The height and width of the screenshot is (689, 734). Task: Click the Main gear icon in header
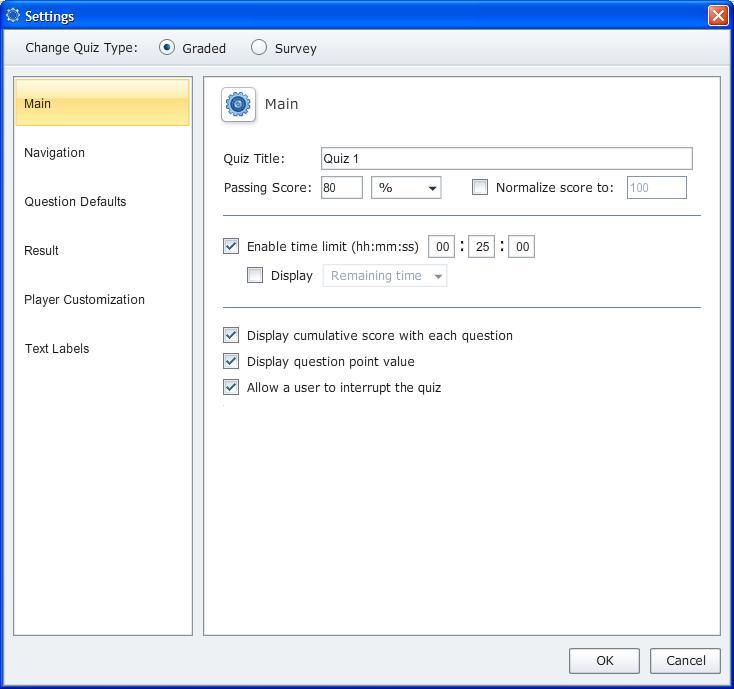[238, 104]
